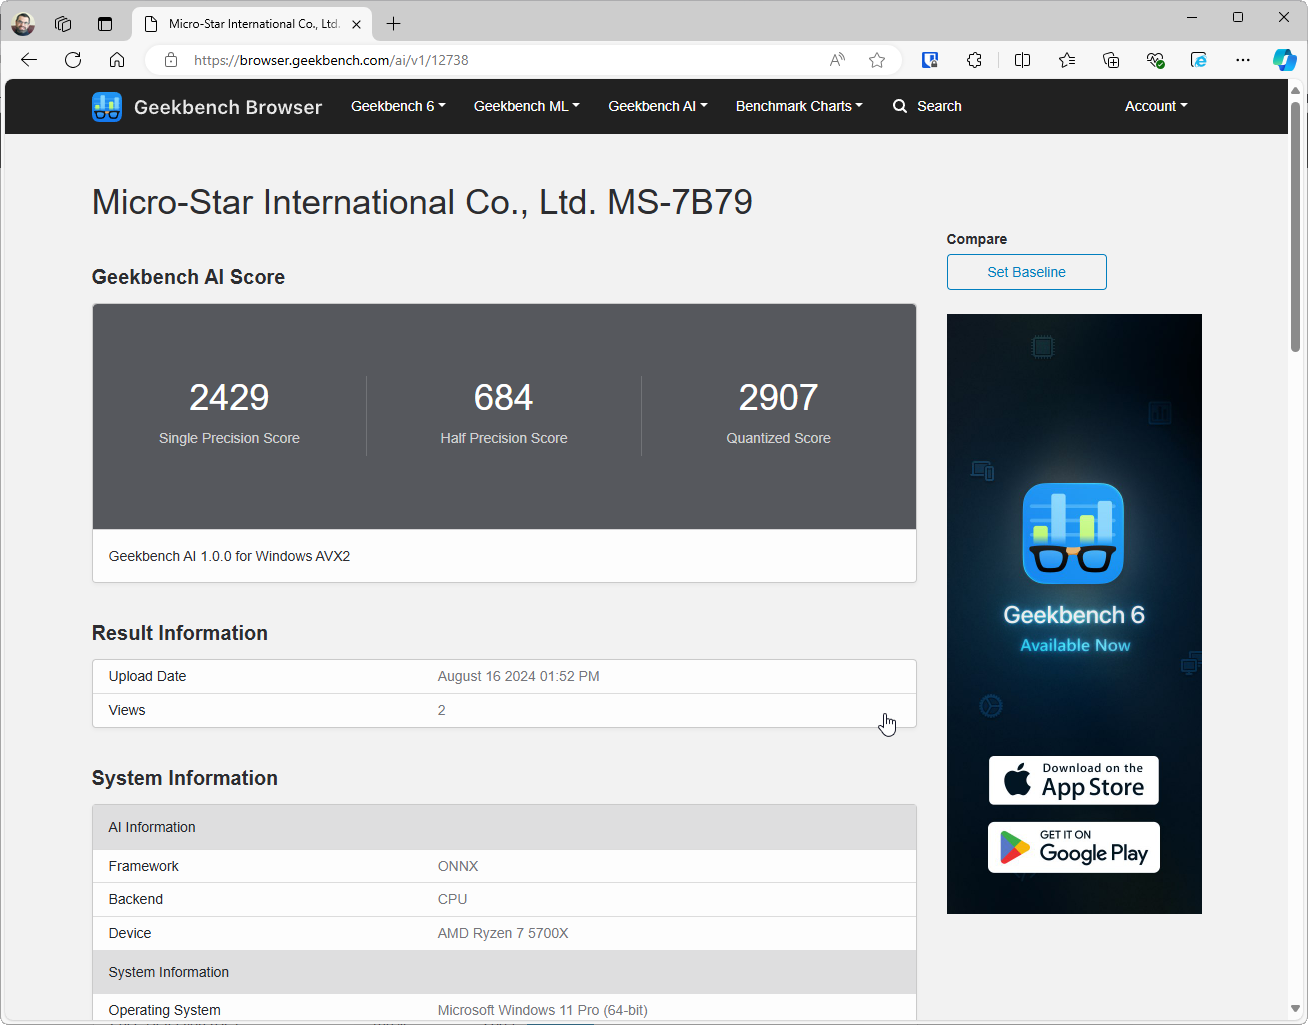Refresh the page with reload icon

click(x=73, y=60)
